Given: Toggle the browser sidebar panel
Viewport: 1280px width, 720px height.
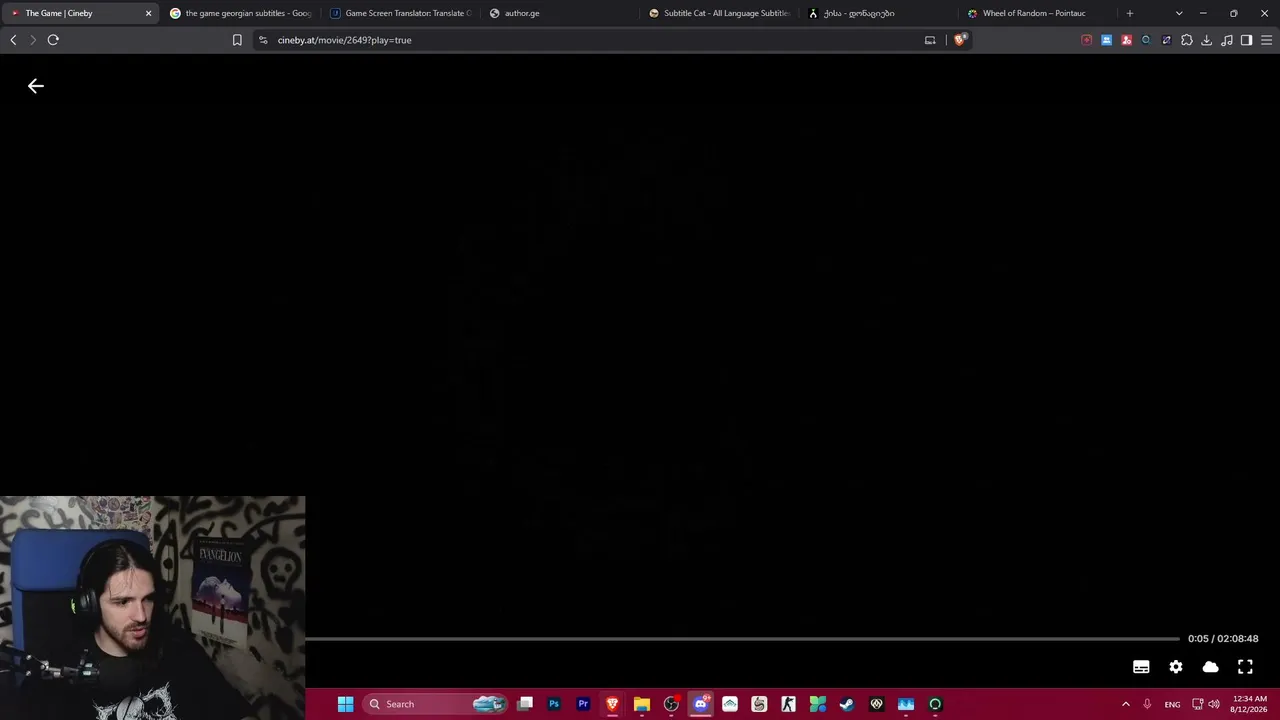Looking at the screenshot, I should (x=1247, y=40).
